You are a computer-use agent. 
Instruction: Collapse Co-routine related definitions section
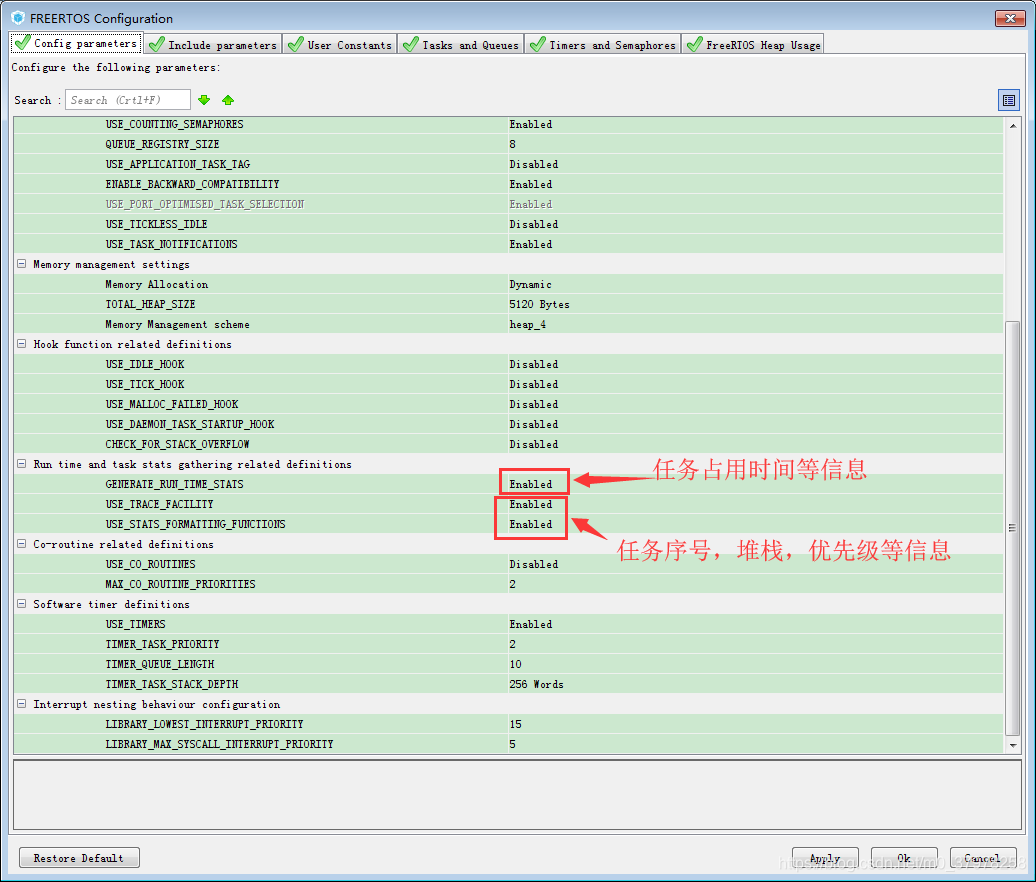coord(22,544)
